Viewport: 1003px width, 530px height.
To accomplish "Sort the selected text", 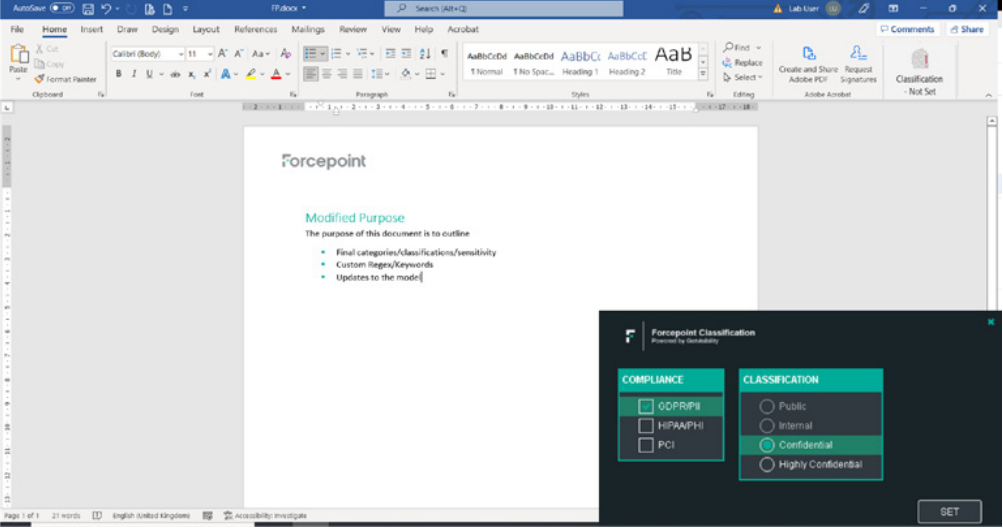I will tap(425, 54).
